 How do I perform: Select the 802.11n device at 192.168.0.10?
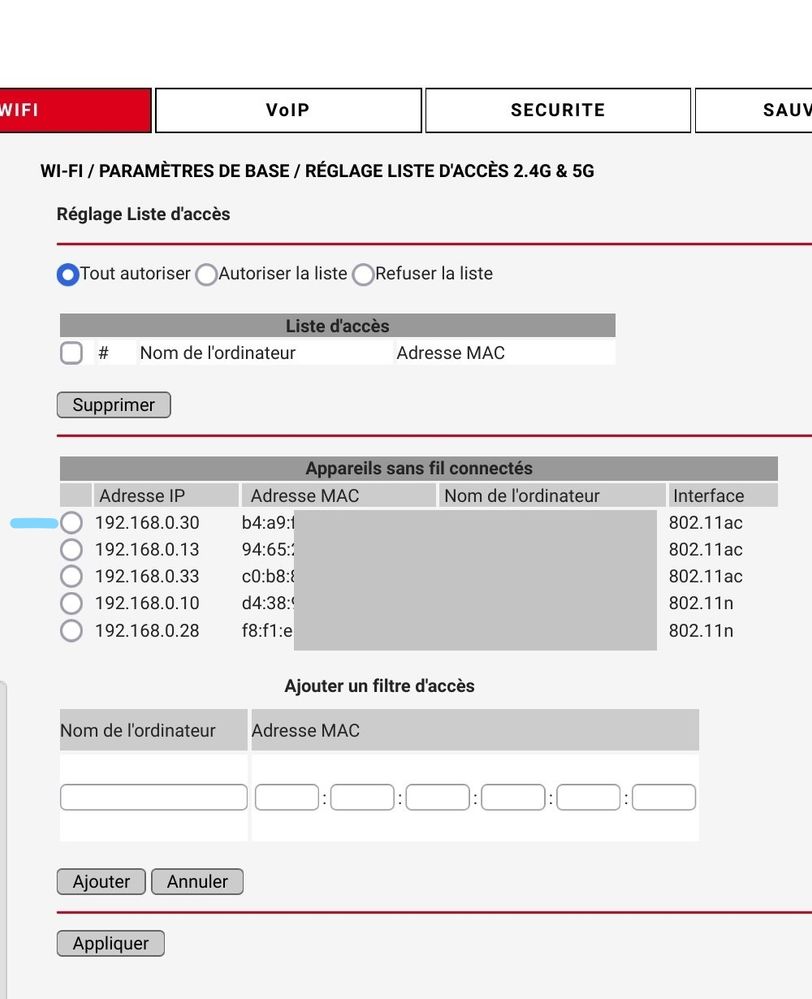[x=71, y=603]
